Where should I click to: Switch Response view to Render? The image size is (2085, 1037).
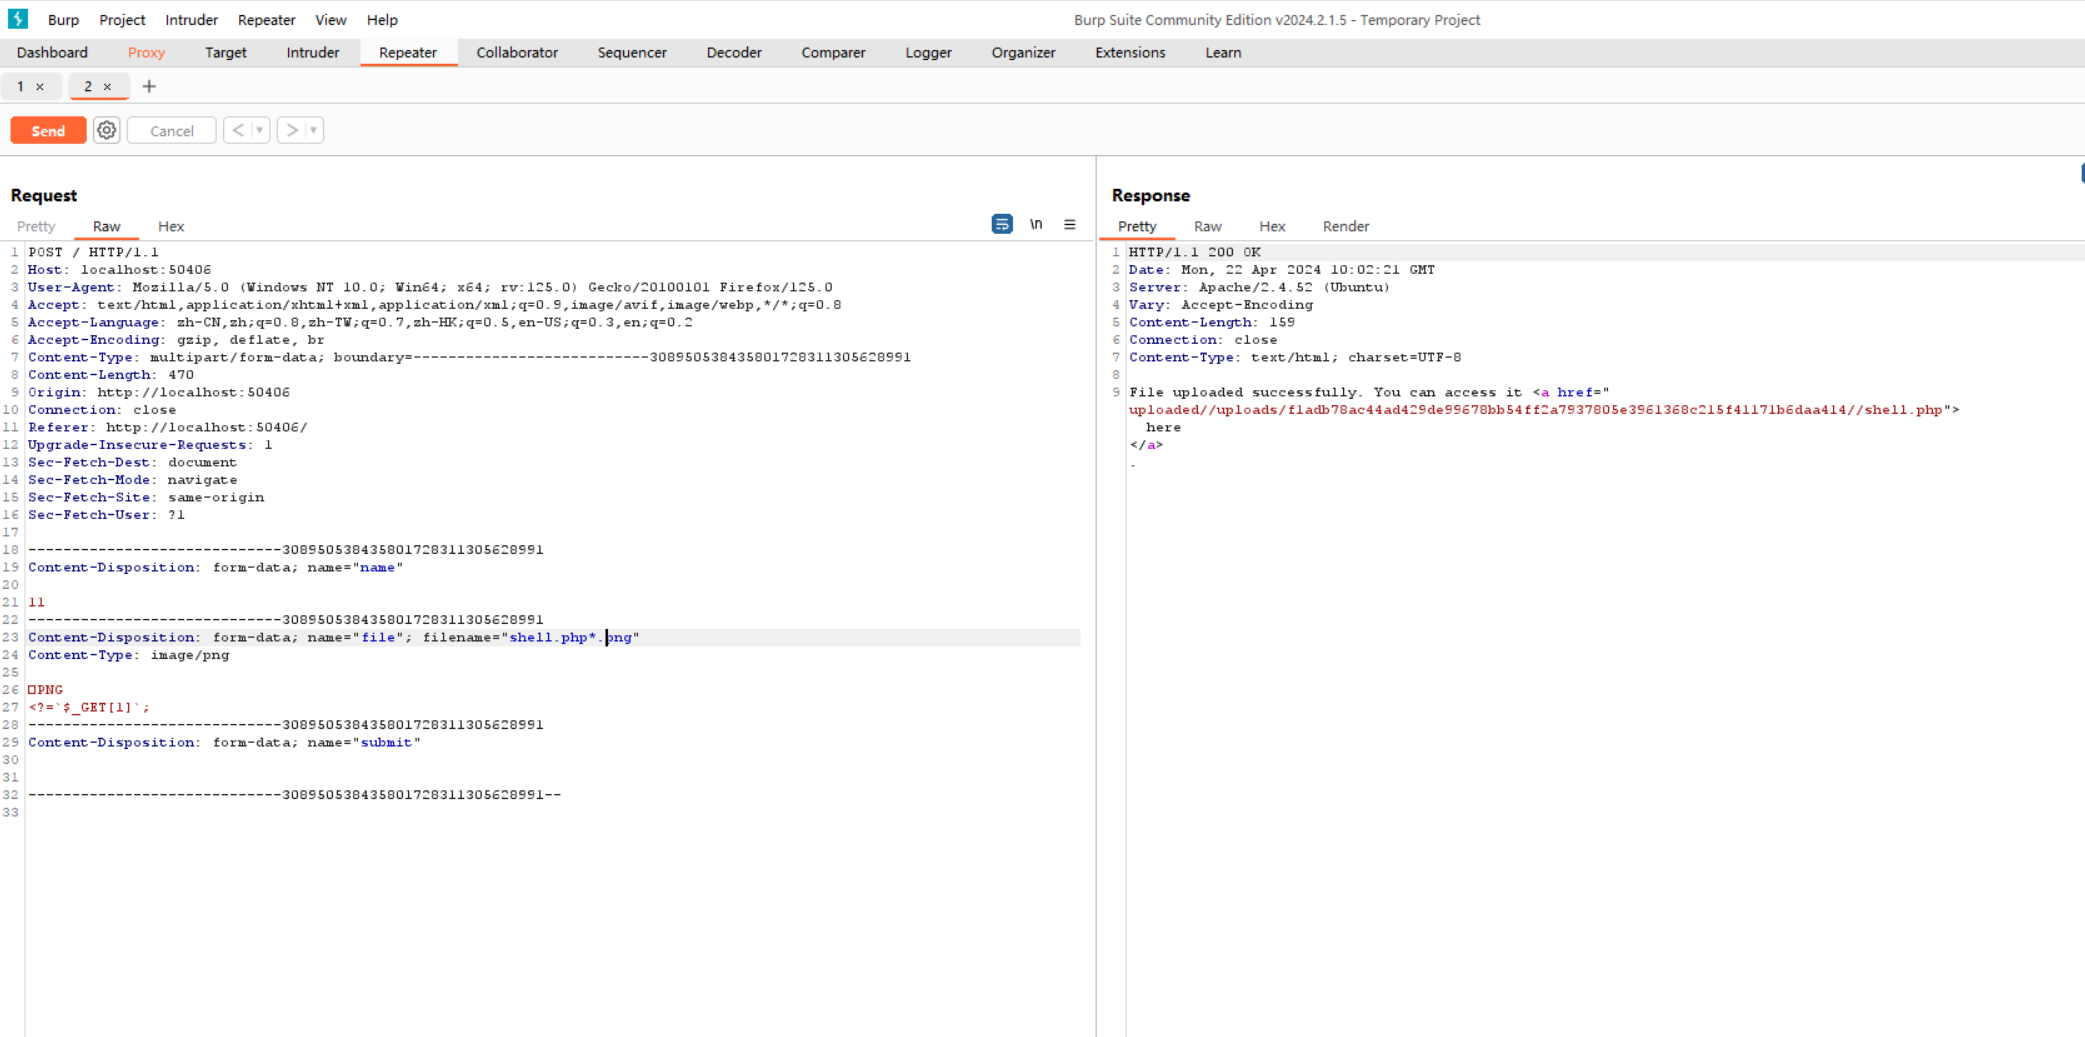[x=1346, y=227]
